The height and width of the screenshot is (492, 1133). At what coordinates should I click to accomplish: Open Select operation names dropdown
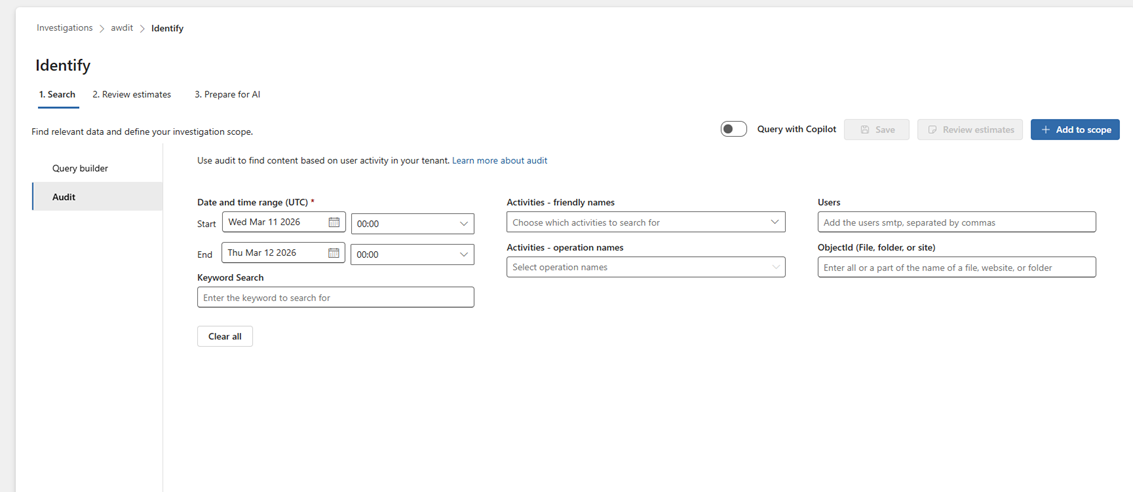(x=646, y=267)
